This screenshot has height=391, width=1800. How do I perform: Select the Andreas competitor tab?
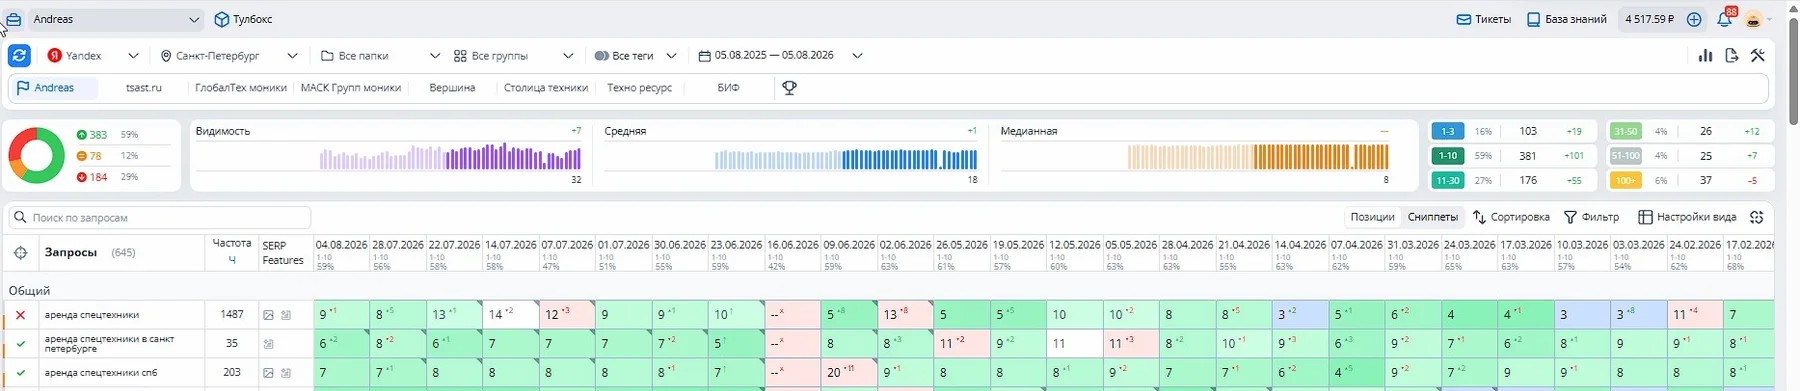[x=54, y=88]
